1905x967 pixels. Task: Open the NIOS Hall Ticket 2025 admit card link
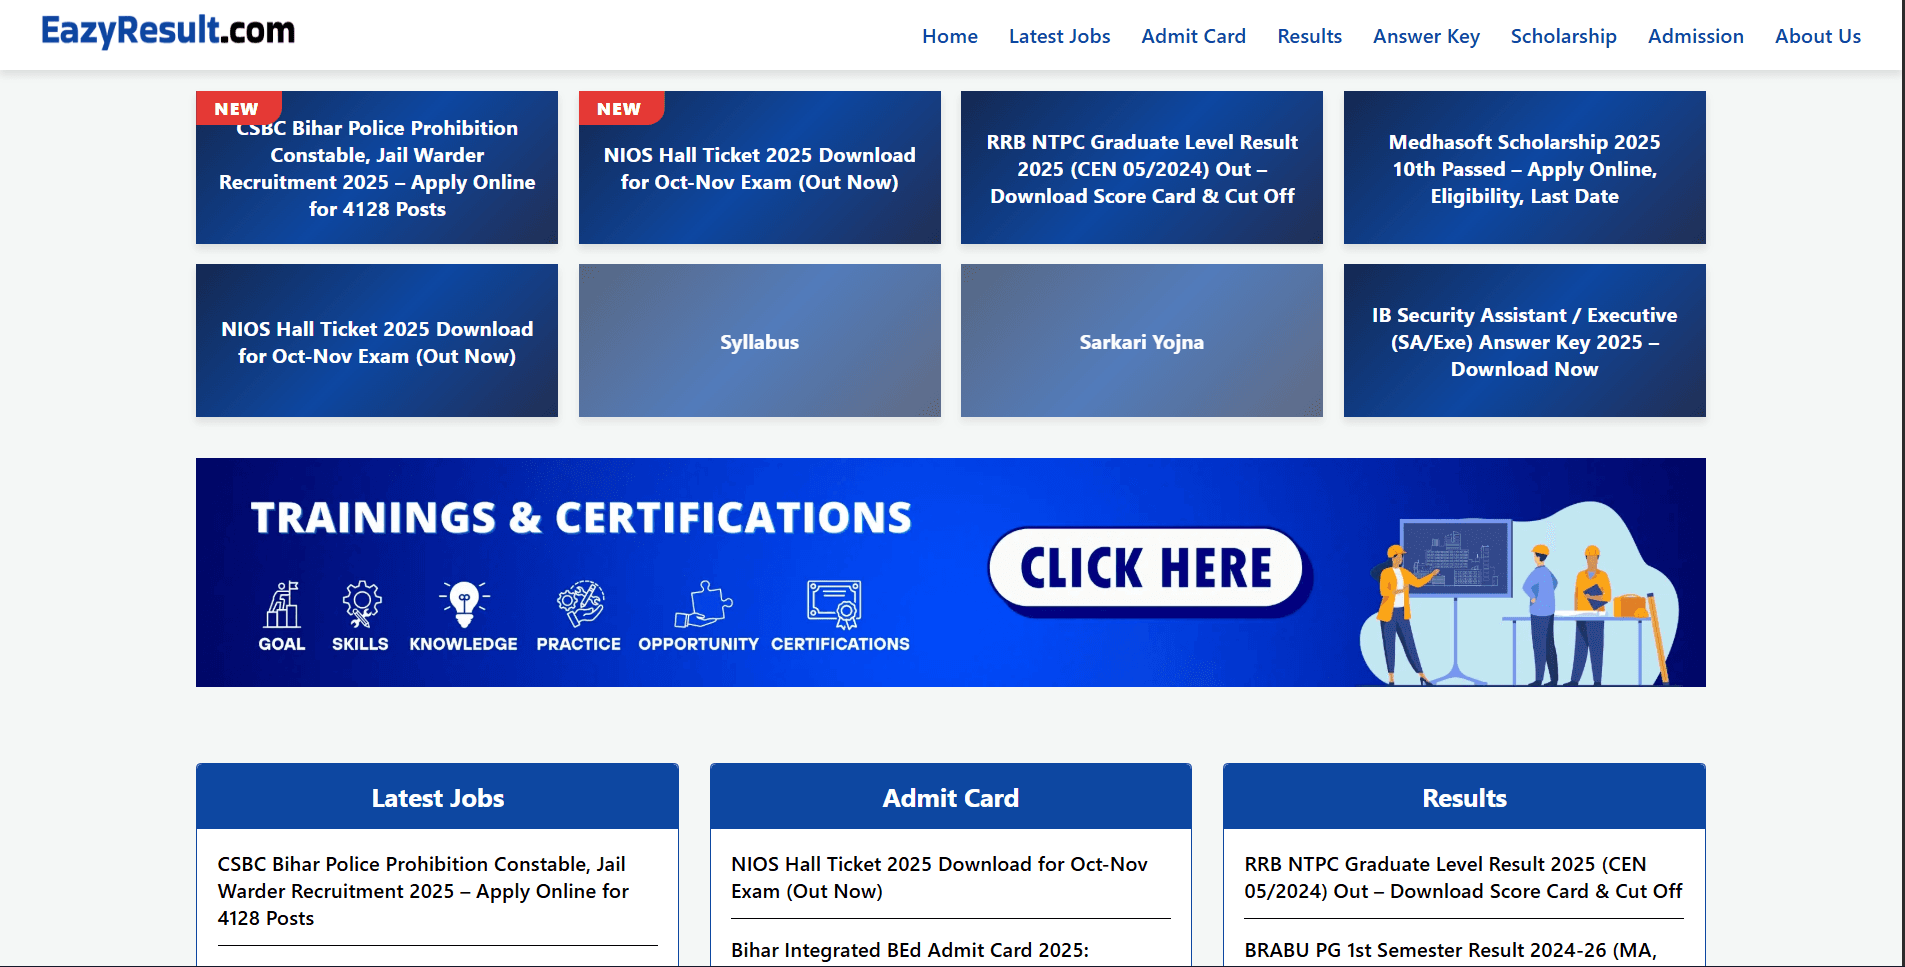938,877
